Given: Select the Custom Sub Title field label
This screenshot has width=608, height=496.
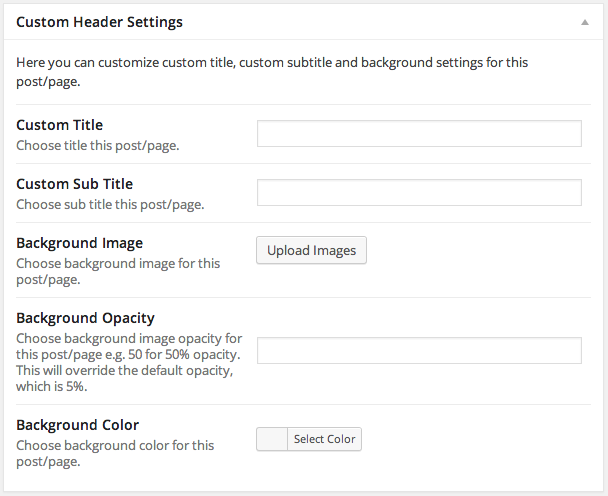Looking at the screenshot, I should [74, 184].
